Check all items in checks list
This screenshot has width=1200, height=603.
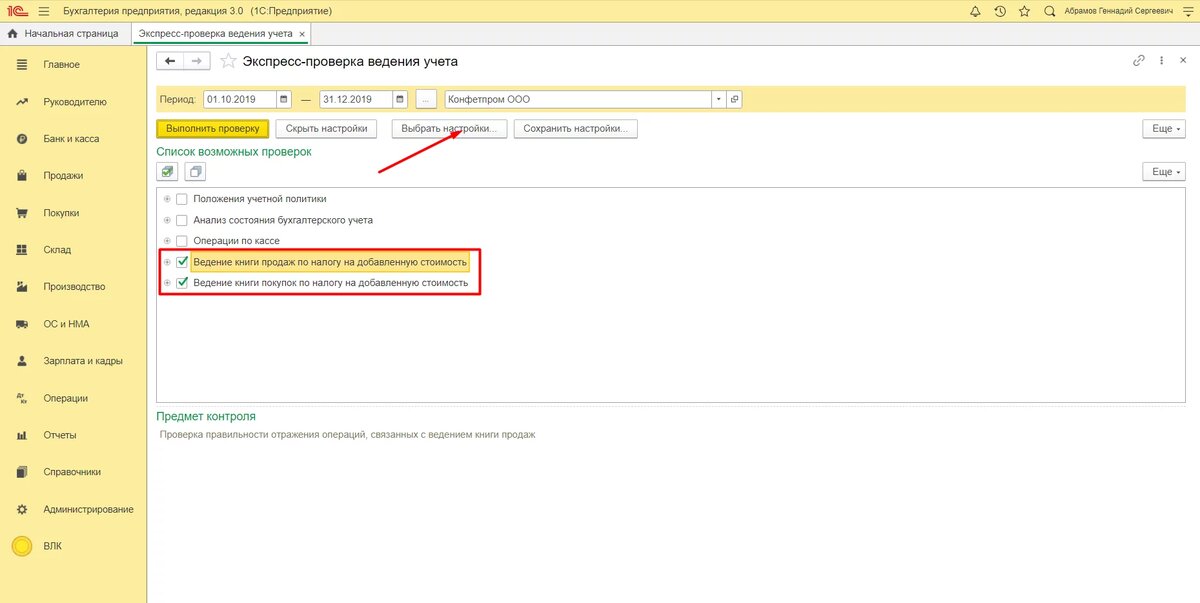[x=168, y=172]
